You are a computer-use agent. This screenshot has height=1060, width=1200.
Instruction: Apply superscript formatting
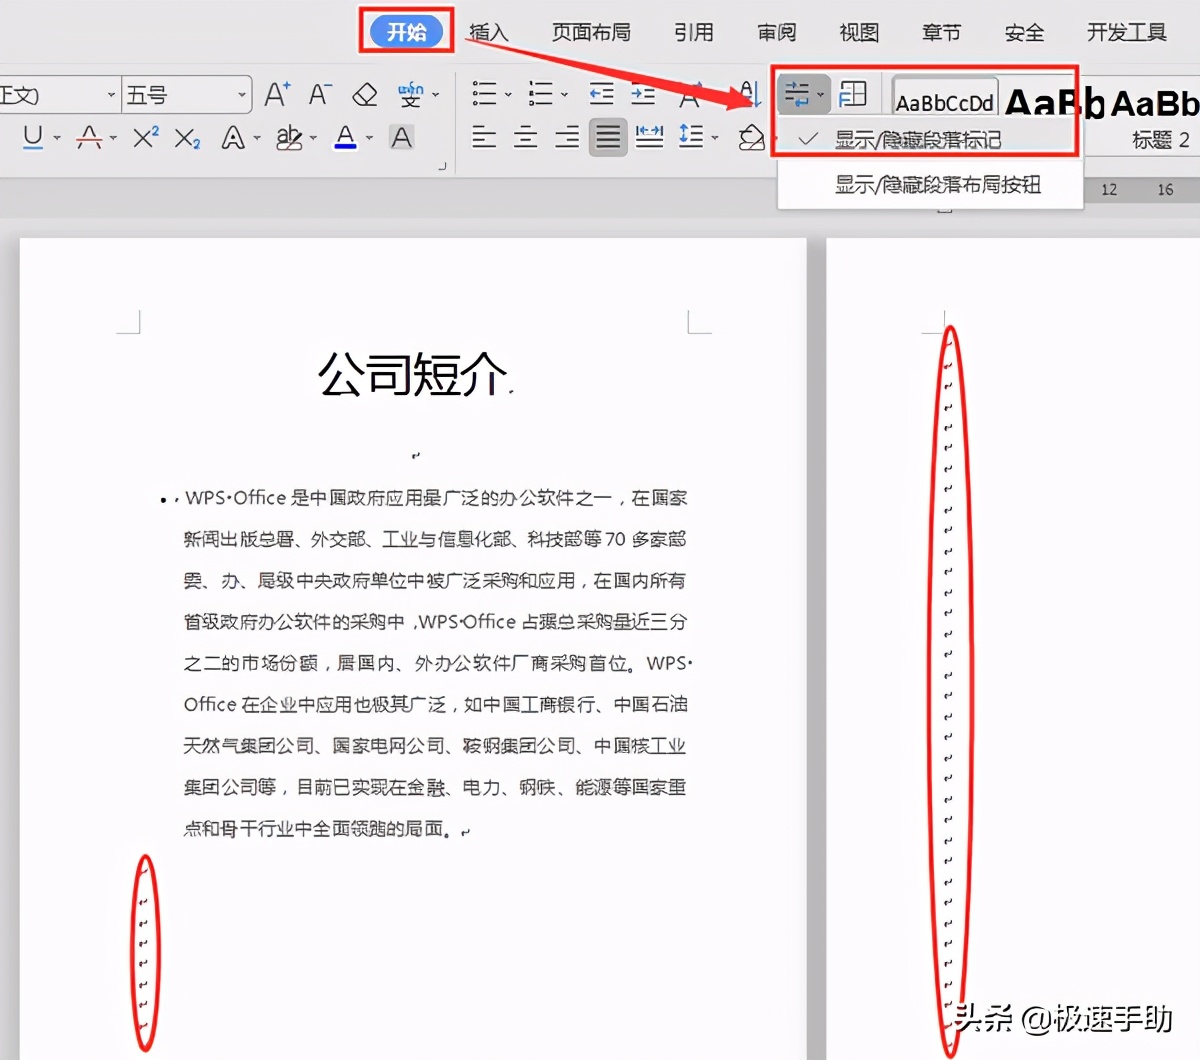pos(144,138)
